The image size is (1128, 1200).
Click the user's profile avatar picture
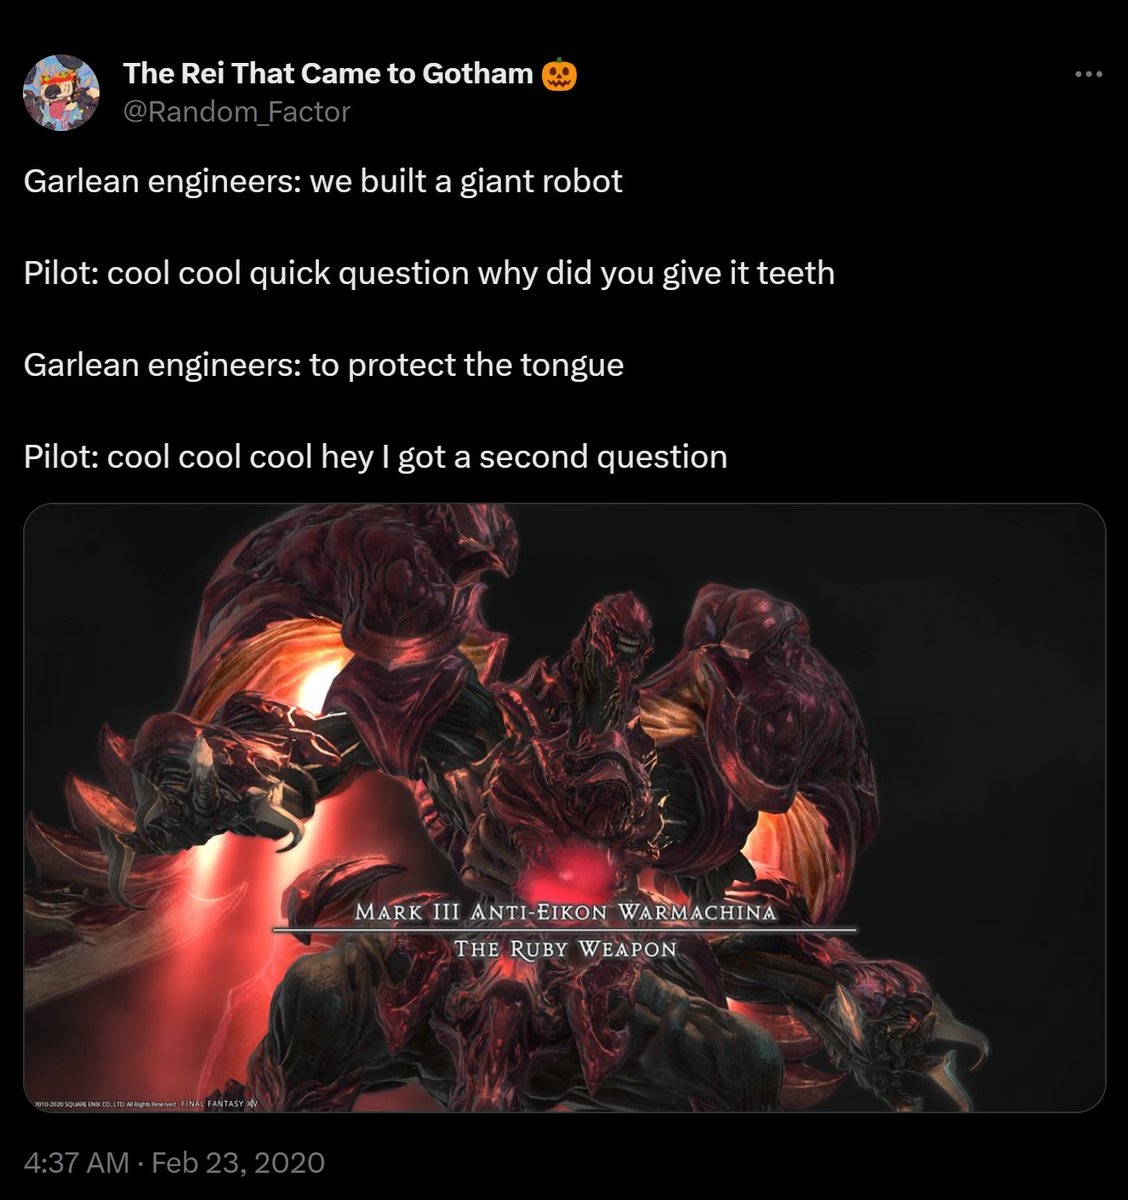[61, 92]
